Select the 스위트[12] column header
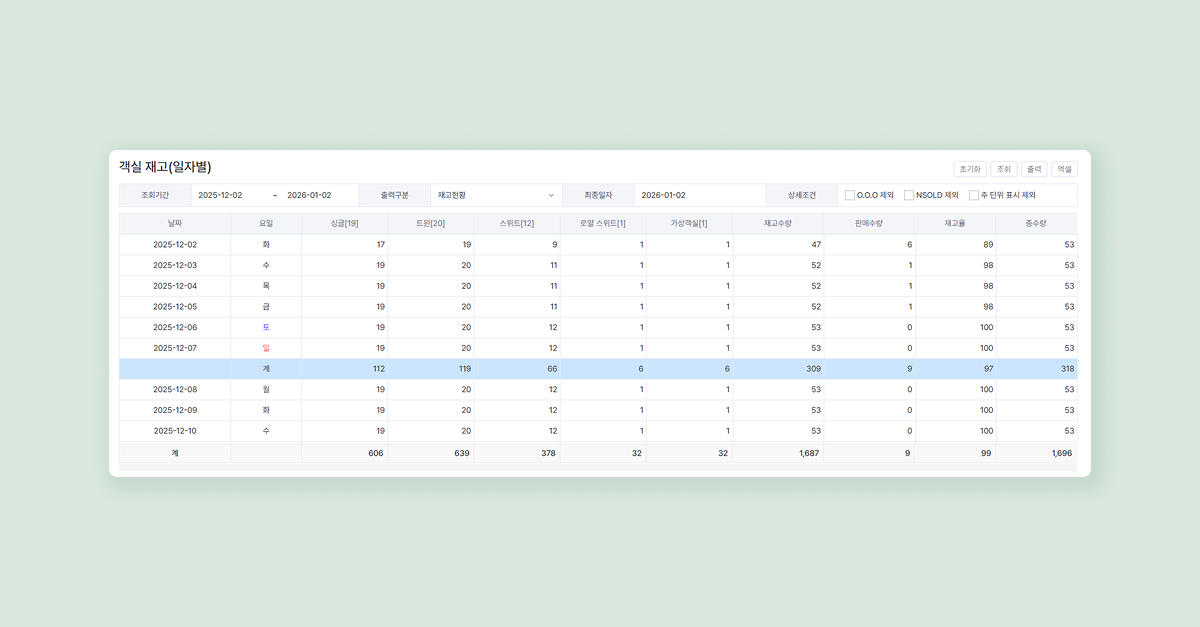Image resolution: width=1200 pixels, height=627 pixels. coord(517,223)
